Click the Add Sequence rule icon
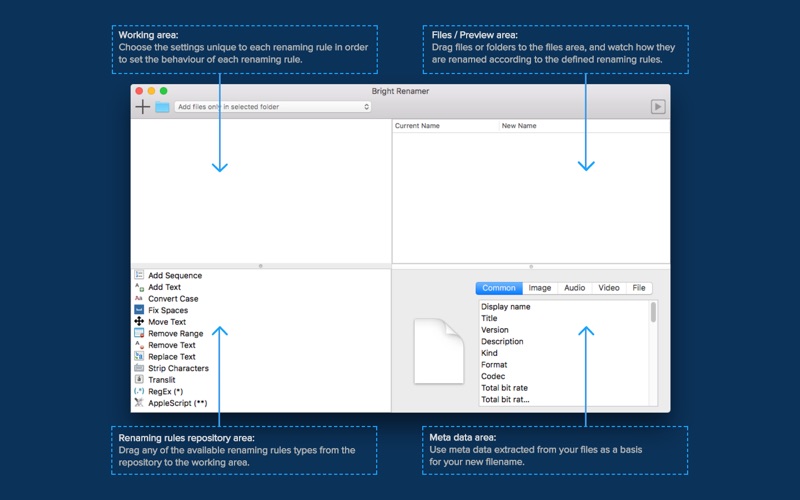The image size is (800, 500). pyautogui.click(x=139, y=275)
